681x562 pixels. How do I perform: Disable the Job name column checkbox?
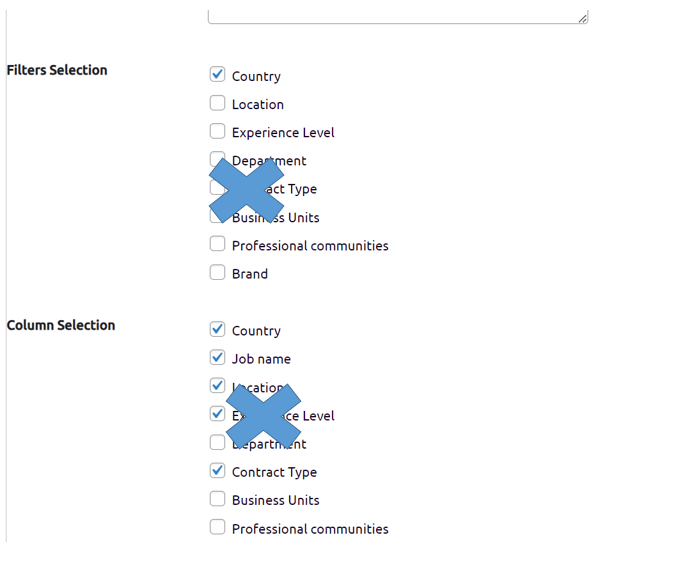pos(217,356)
